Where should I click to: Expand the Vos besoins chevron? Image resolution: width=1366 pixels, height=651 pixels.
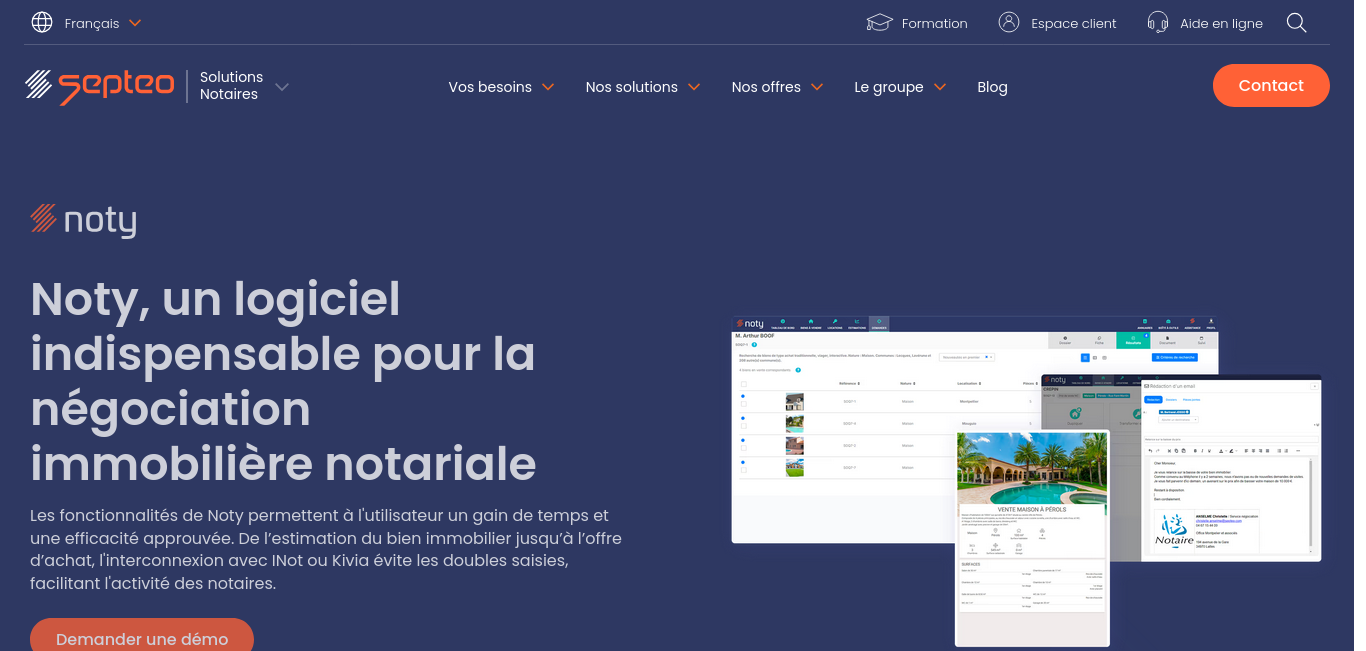(x=548, y=87)
